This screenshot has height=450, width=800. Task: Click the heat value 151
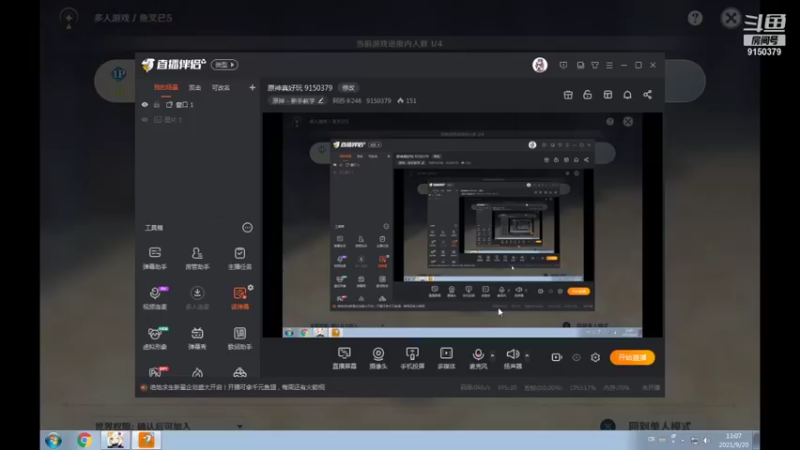click(407, 101)
